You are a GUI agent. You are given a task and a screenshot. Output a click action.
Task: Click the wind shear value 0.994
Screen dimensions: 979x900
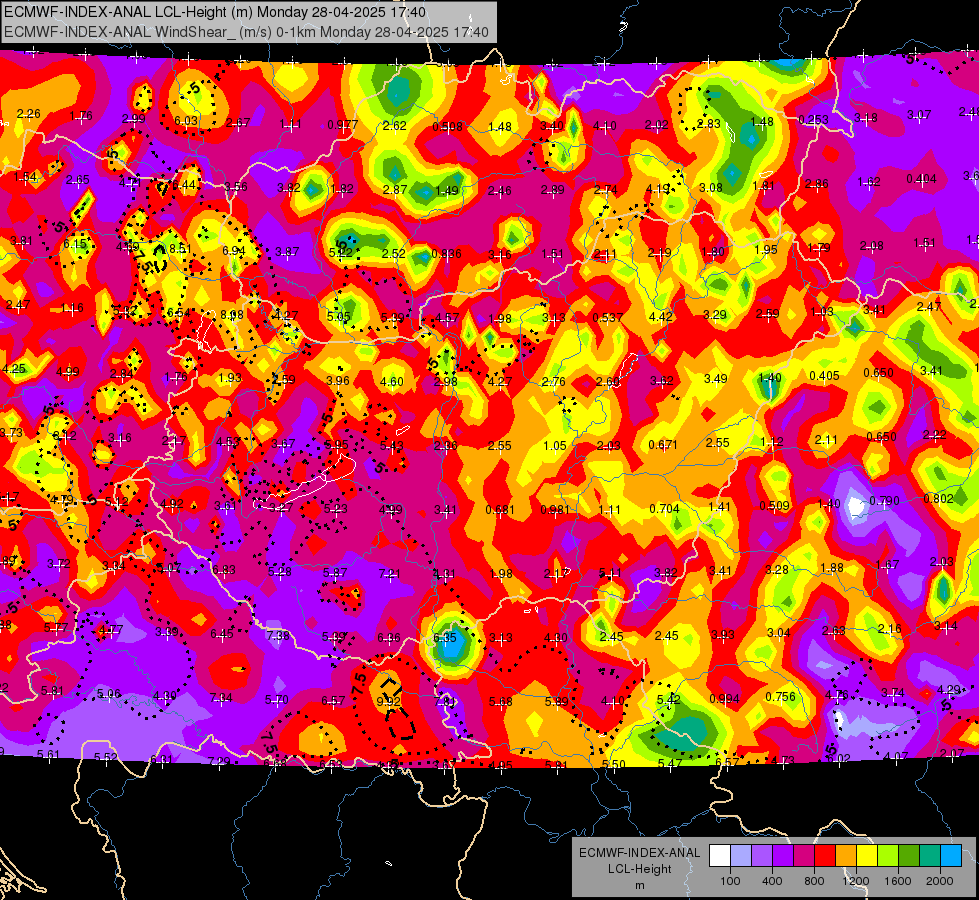(724, 699)
